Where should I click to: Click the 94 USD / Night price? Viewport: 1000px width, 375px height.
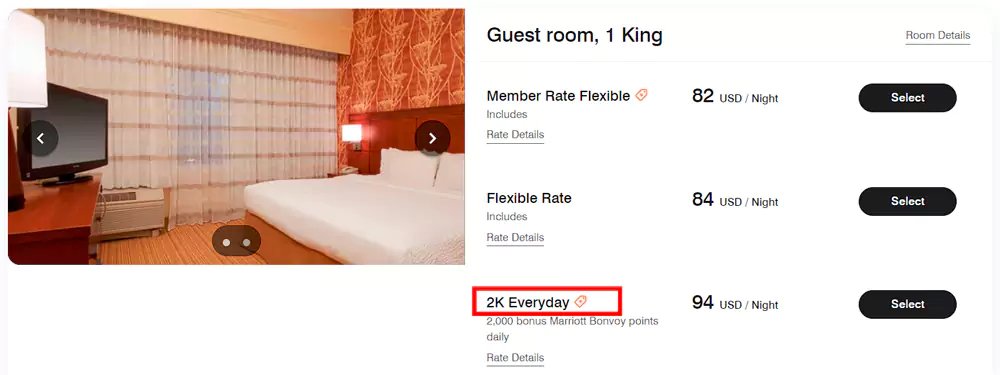click(x=735, y=303)
